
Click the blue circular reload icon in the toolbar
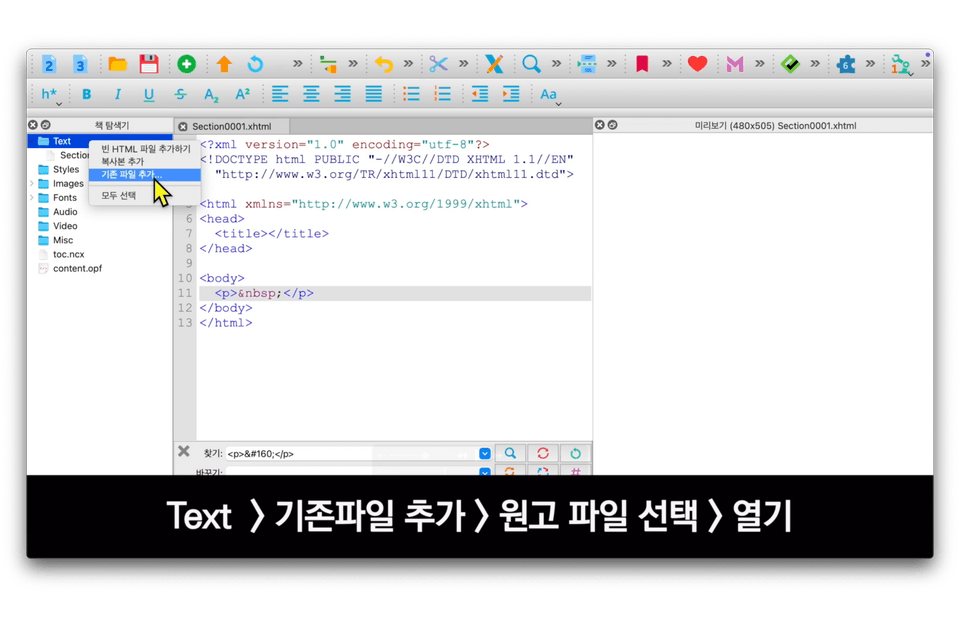255,64
